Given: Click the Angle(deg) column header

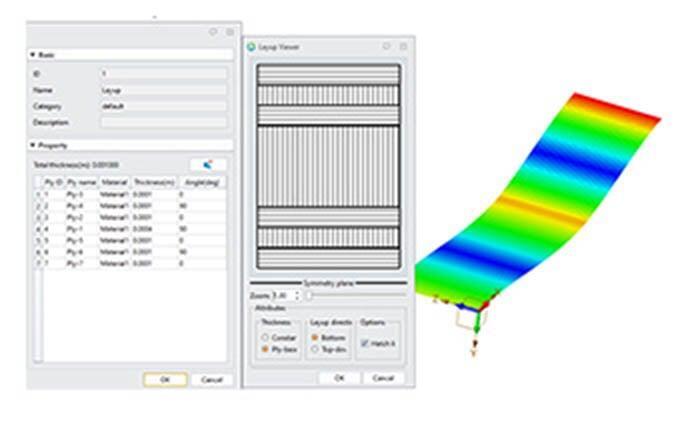Looking at the screenshot, I should 202,182.
